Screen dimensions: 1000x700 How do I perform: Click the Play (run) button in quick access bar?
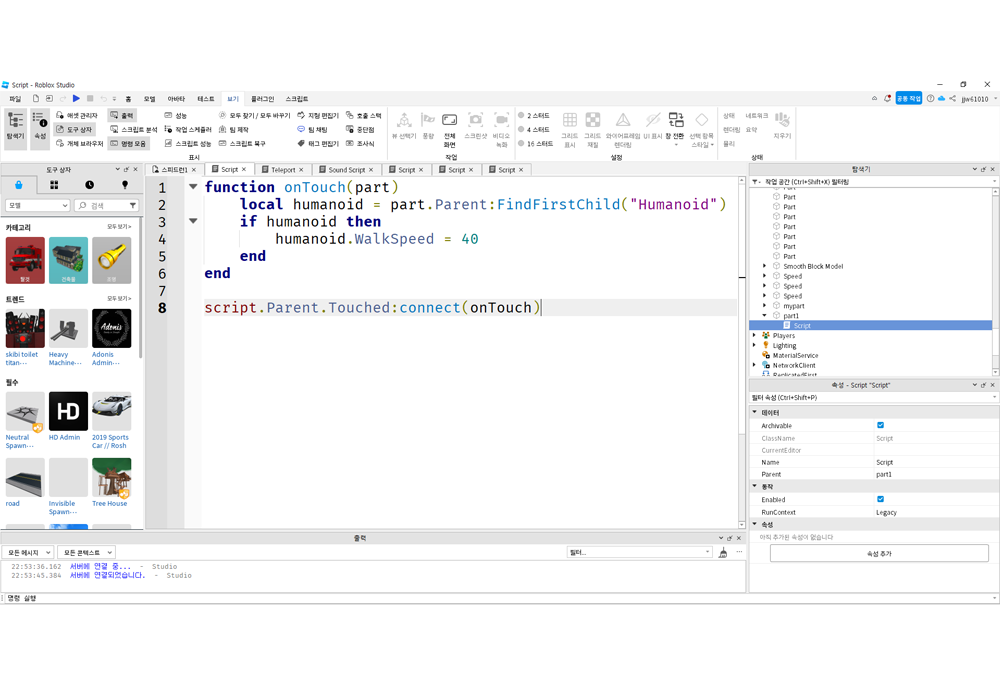point(76,98)
